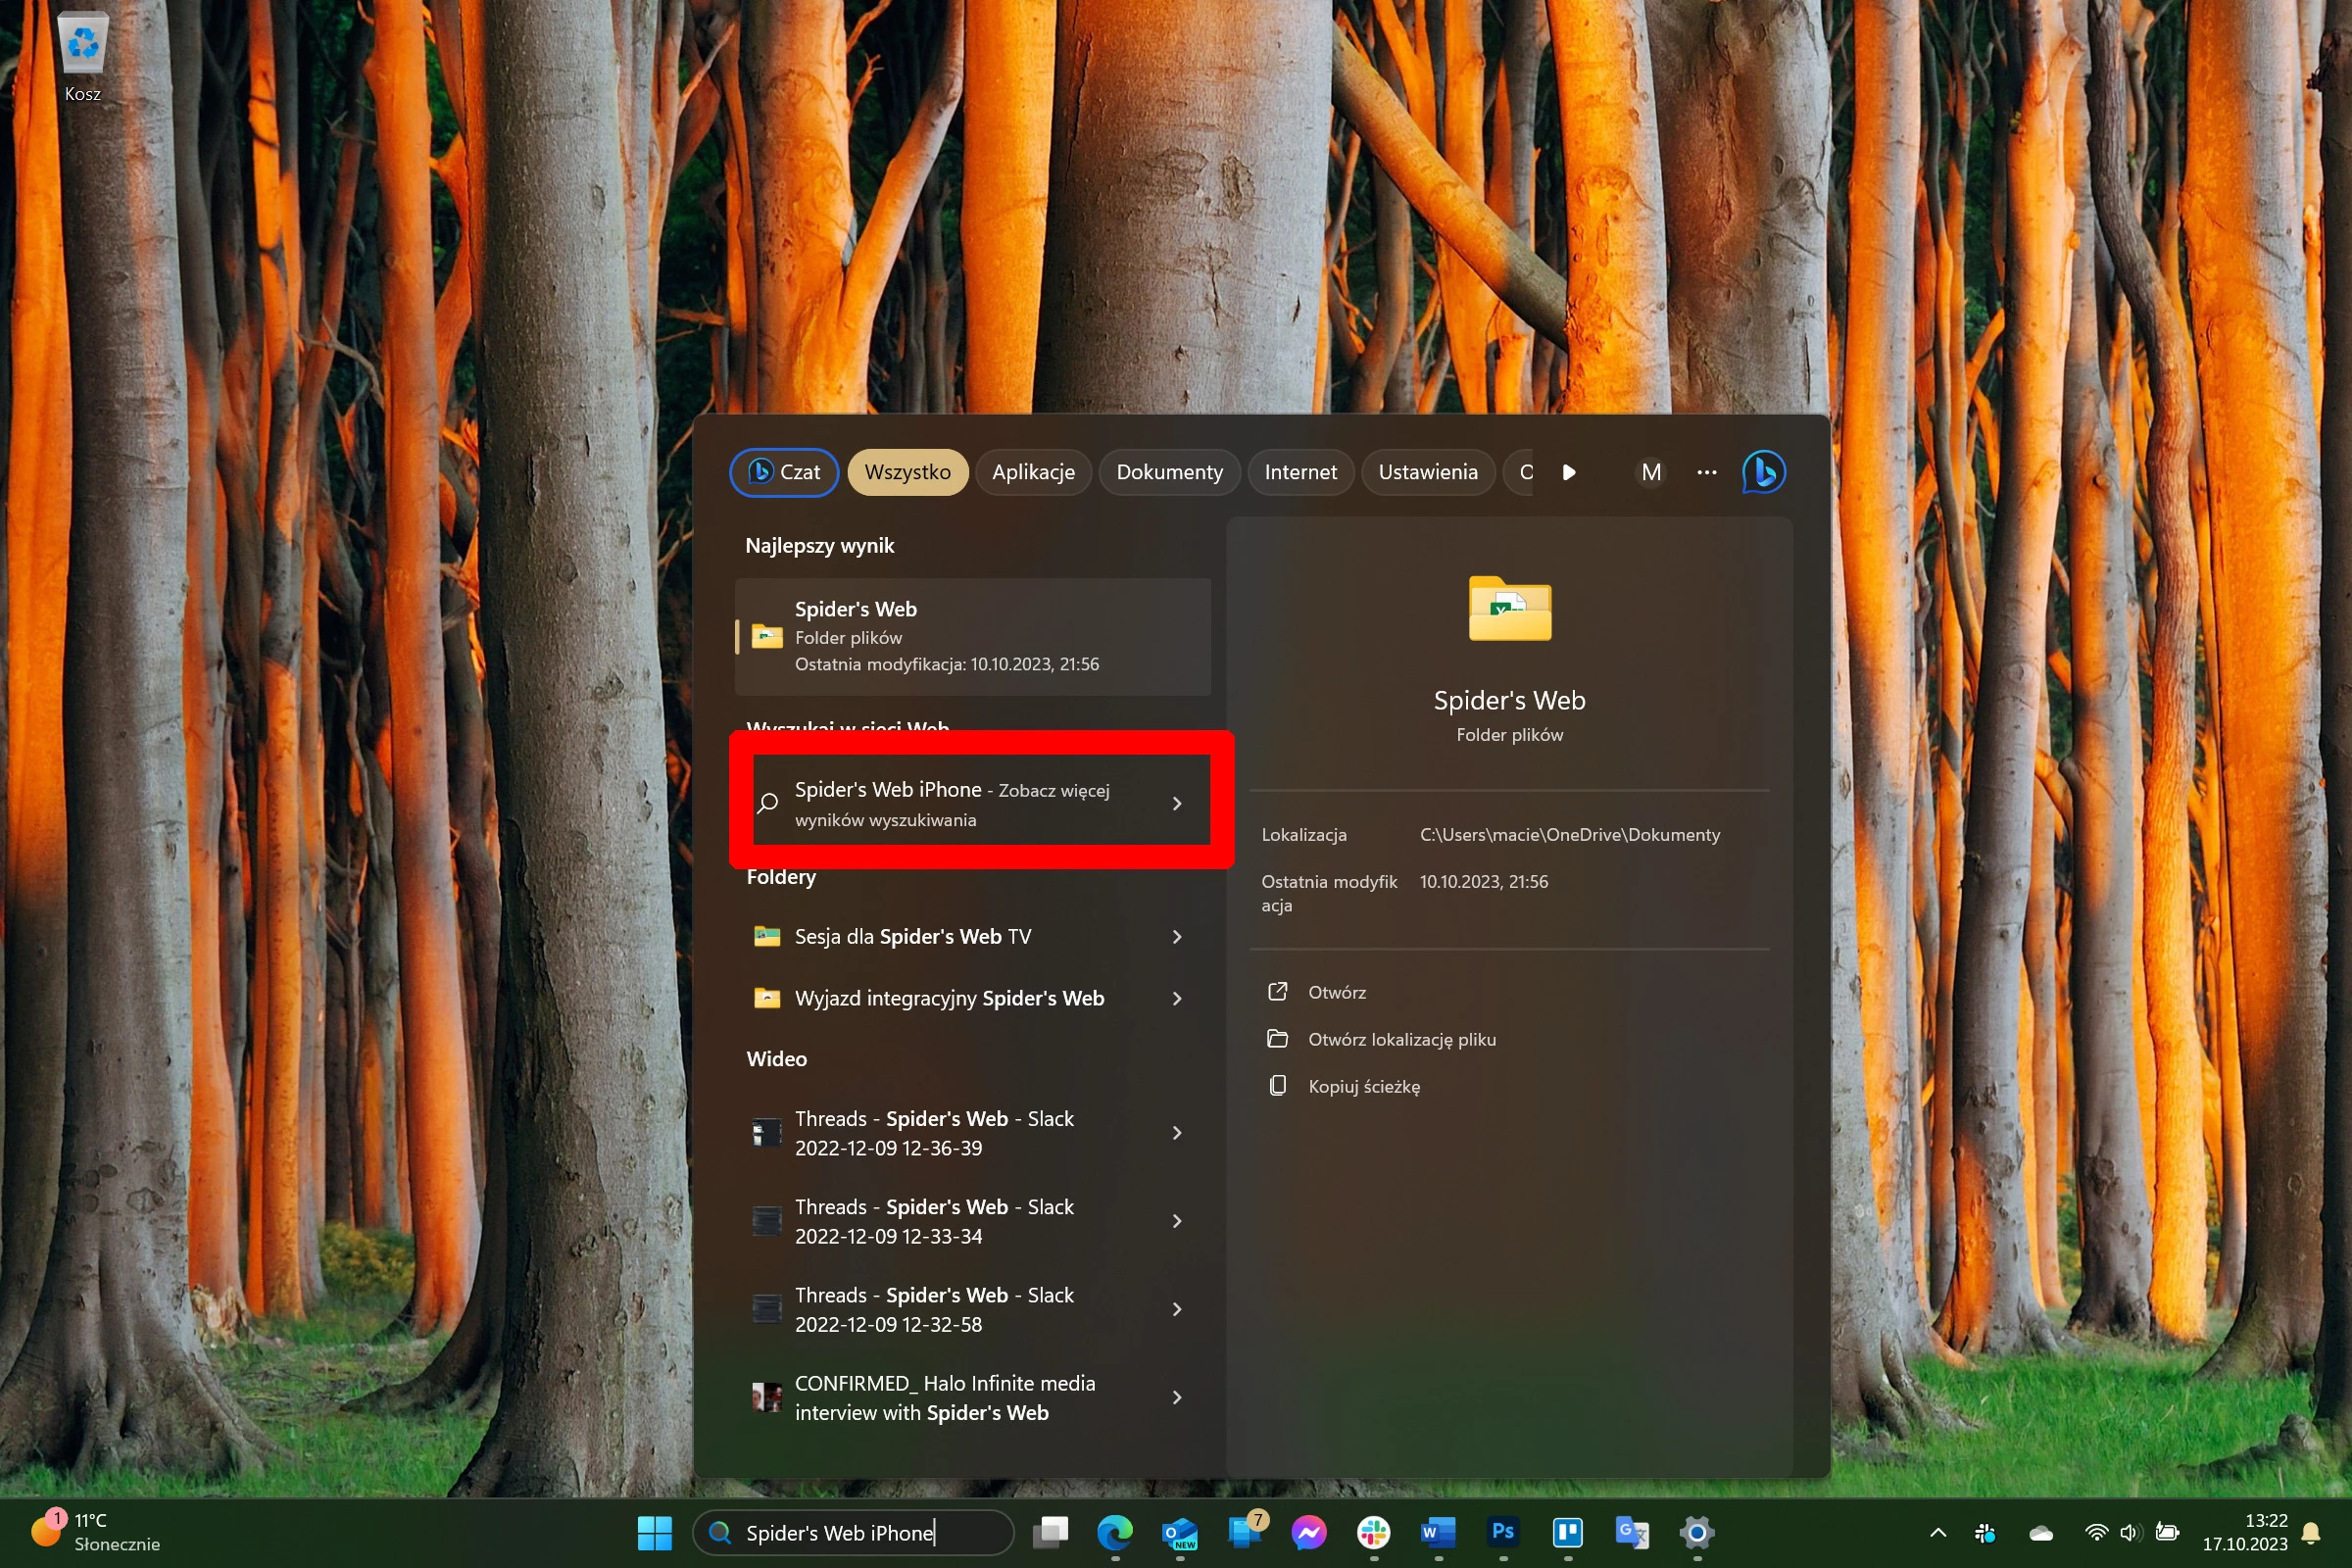This screenshot has width=2352, height=1568.
Task: Open Photoshop from the taskbar
Action: (x=1503, y=1532)
